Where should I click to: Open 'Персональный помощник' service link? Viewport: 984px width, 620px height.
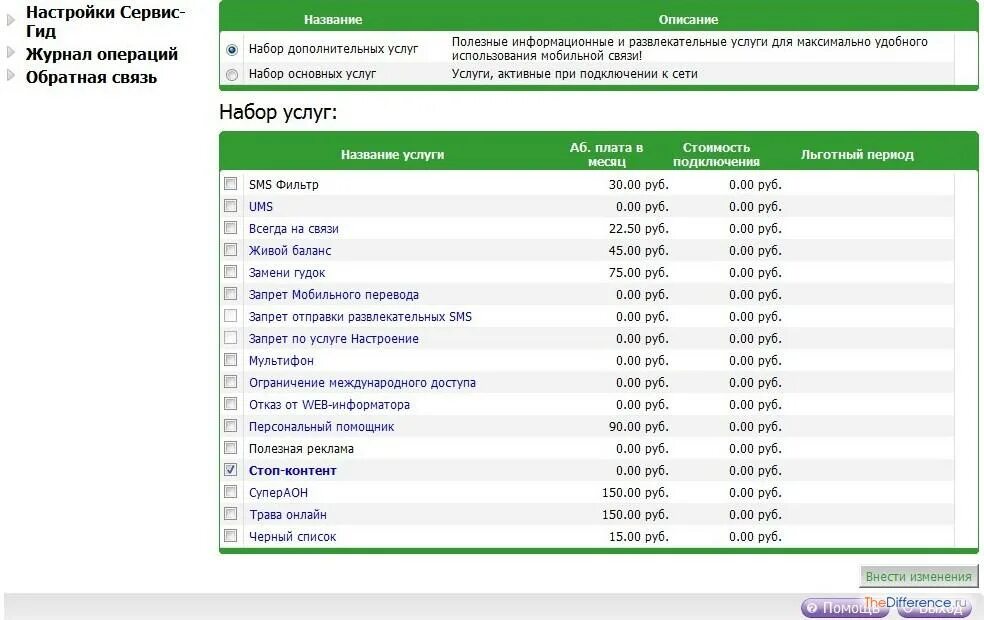pos(321,426)
